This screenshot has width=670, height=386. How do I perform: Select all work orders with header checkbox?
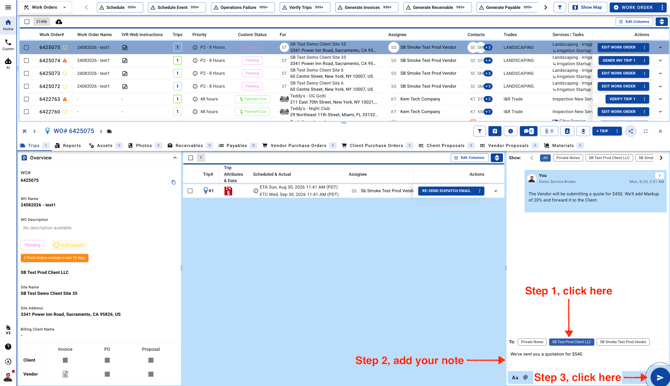point(27,22)
